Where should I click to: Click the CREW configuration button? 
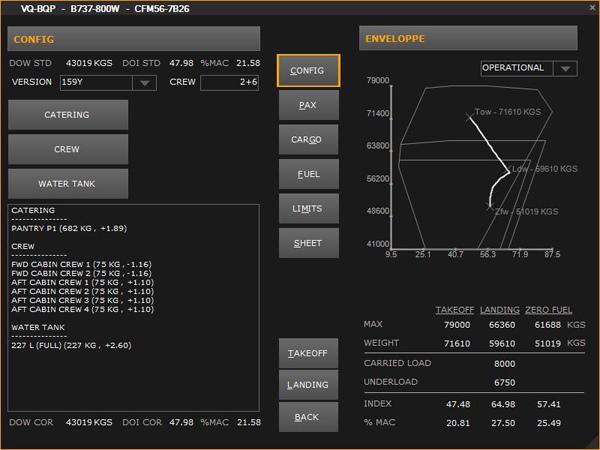tap(68, 149)
